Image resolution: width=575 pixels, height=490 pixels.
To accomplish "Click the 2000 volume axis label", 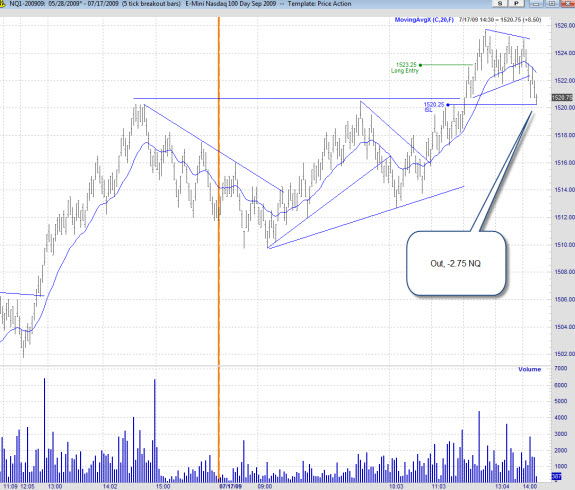I will pyautogui.click(x=561, y=451).
